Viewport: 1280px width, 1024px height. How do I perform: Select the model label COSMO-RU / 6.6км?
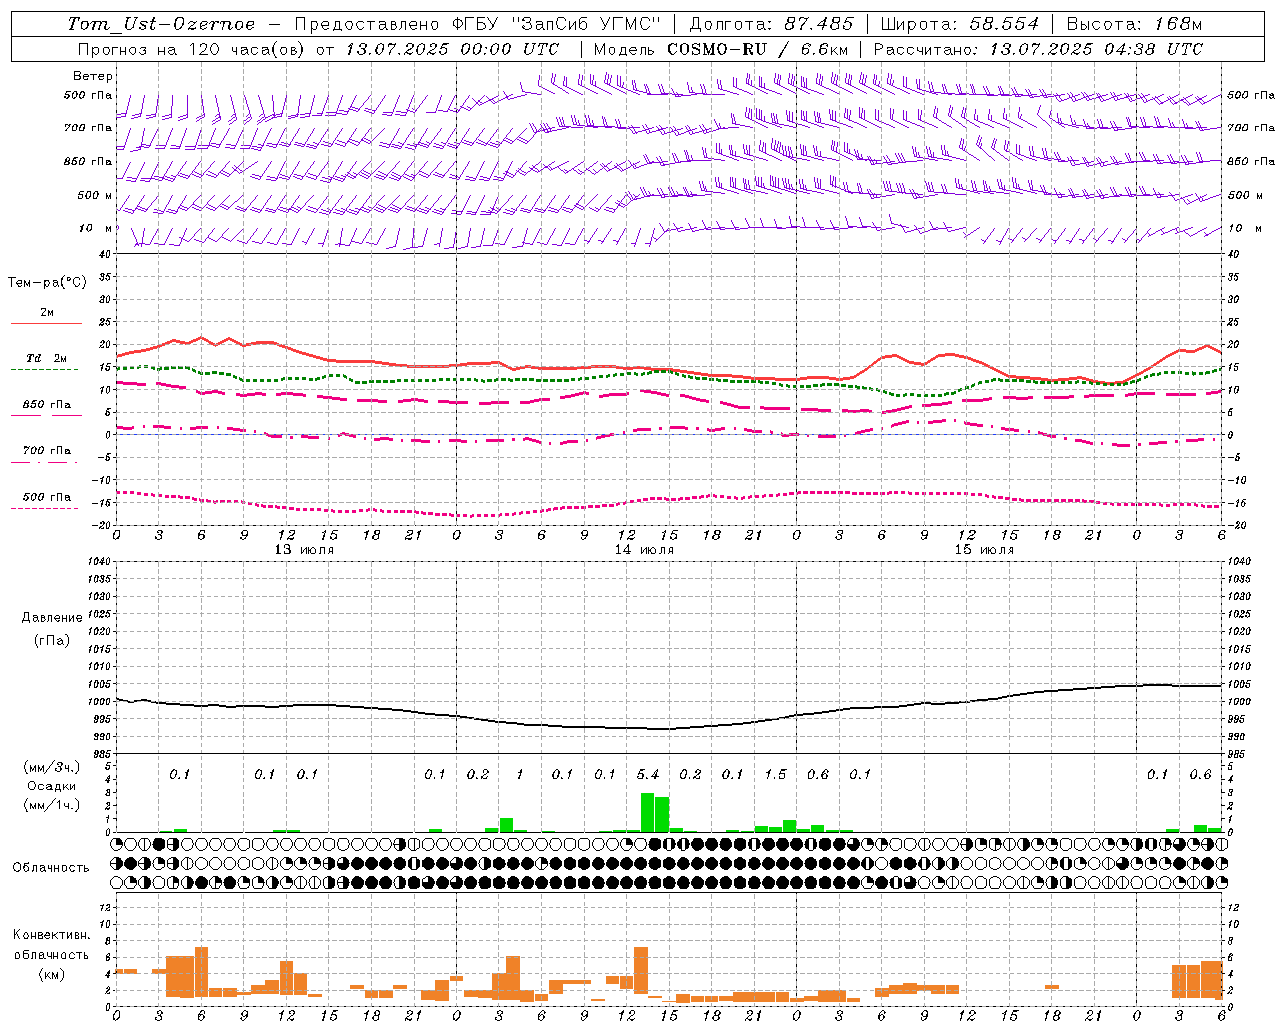click(x=758, y=49)
